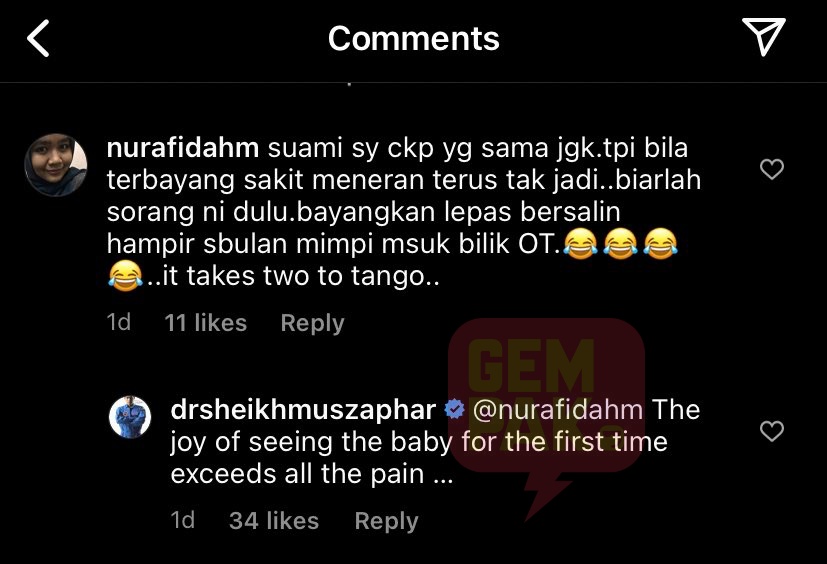Tap the "exceeds all the pain" reply text
827x564 pixels.
pos(297,475)
